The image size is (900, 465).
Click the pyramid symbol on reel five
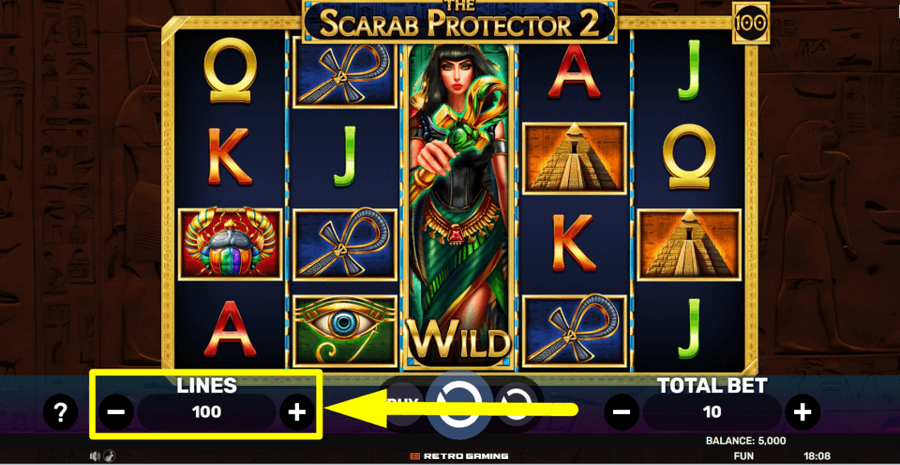689,245
